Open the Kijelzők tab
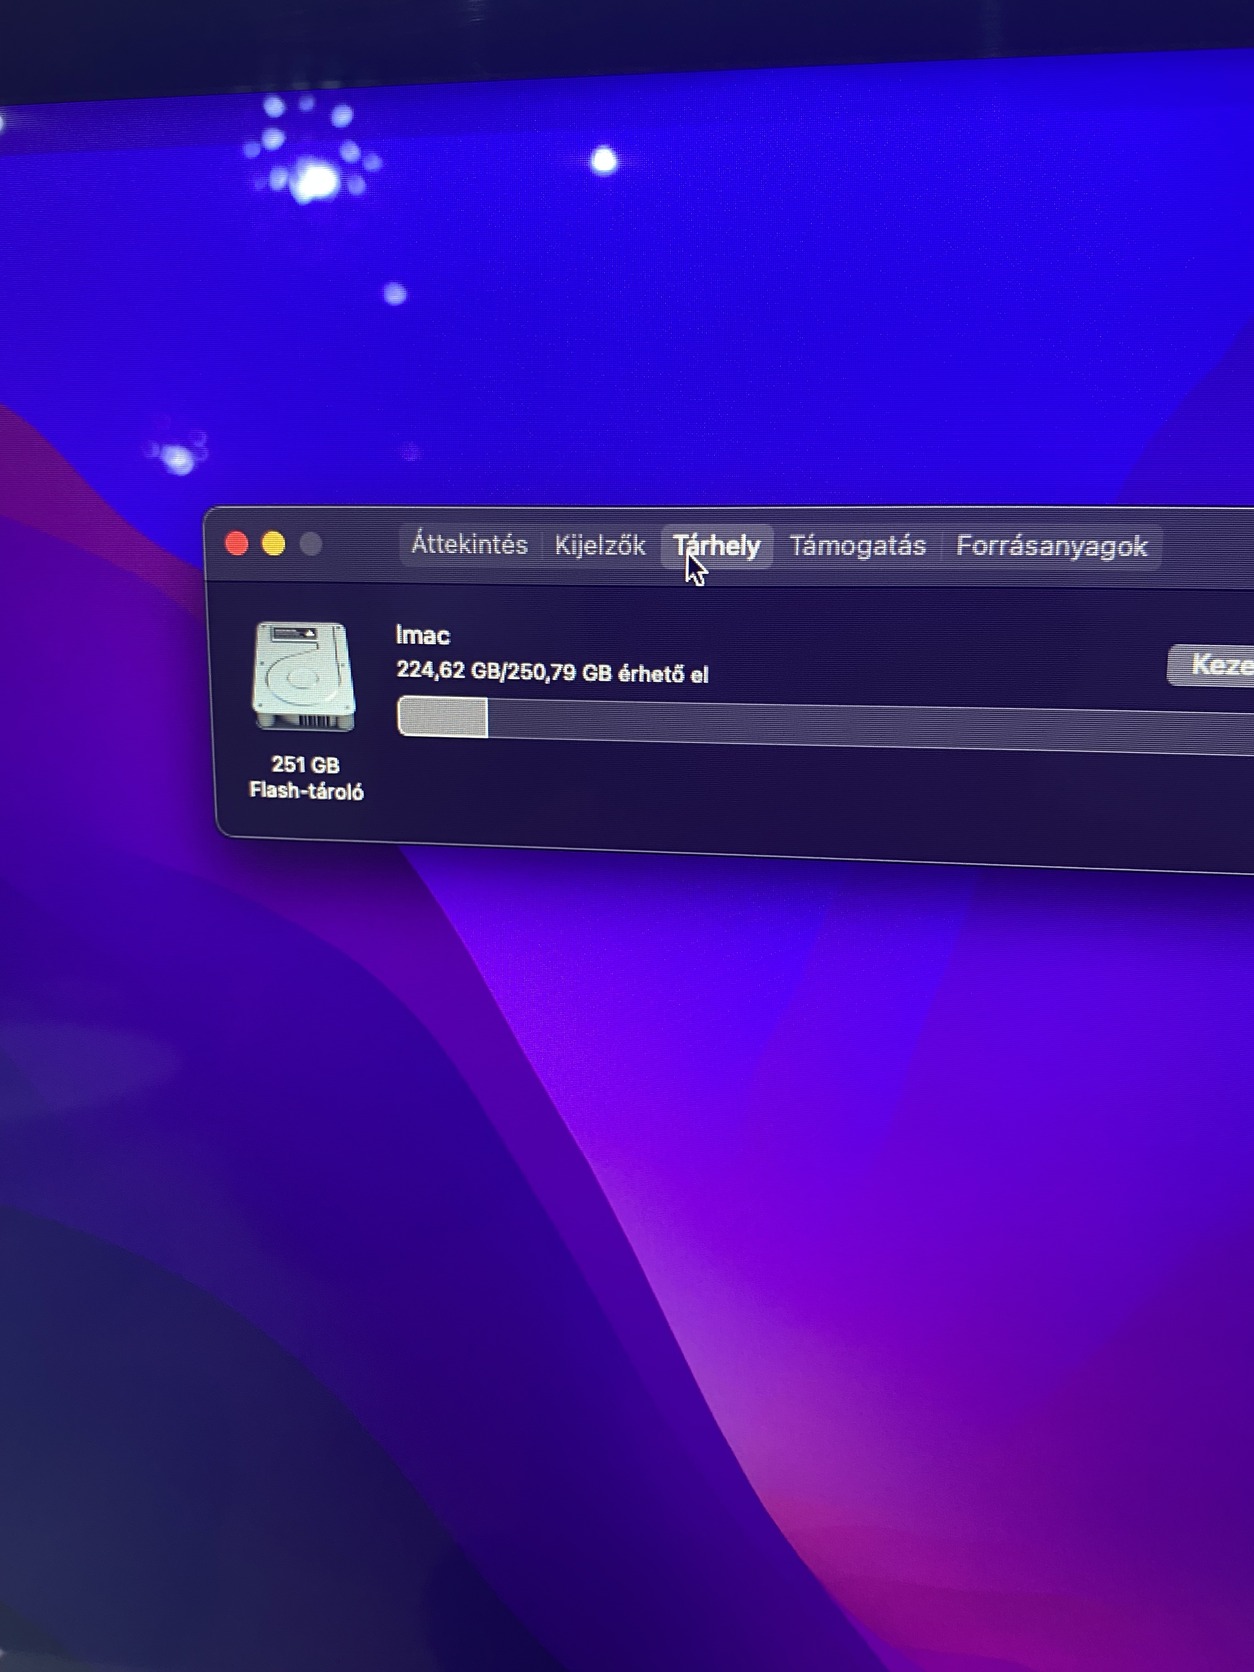The image size is (1254, 1672). tap(600, 546)
